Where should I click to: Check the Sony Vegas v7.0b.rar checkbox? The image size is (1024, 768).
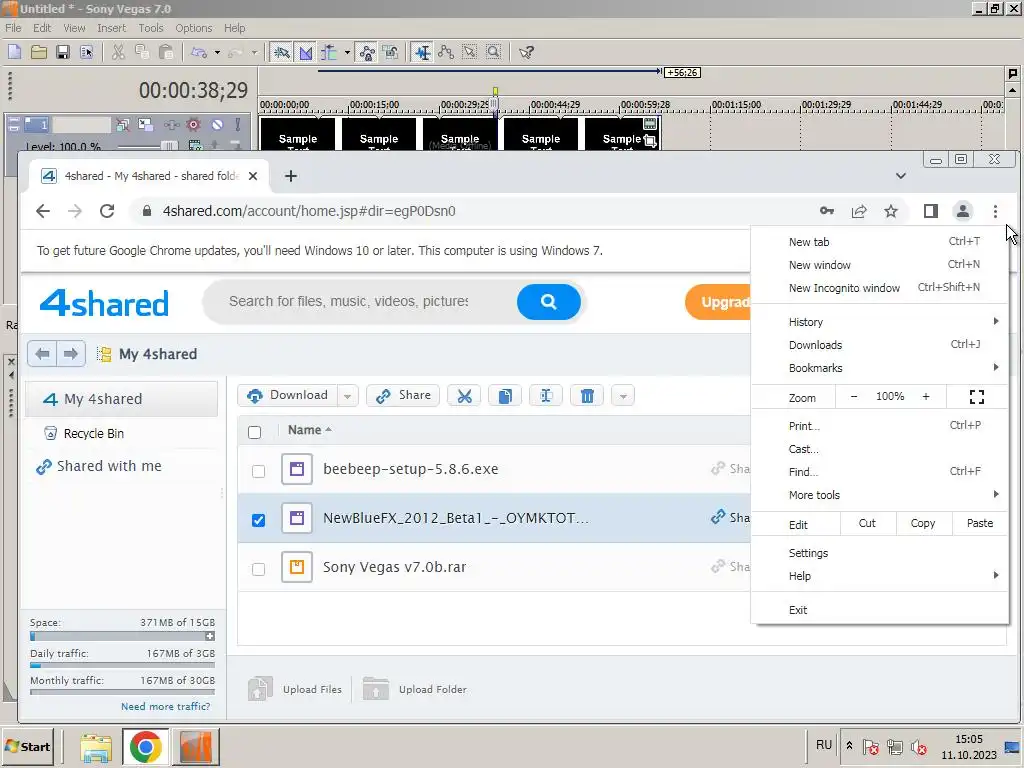coord(259,569)
